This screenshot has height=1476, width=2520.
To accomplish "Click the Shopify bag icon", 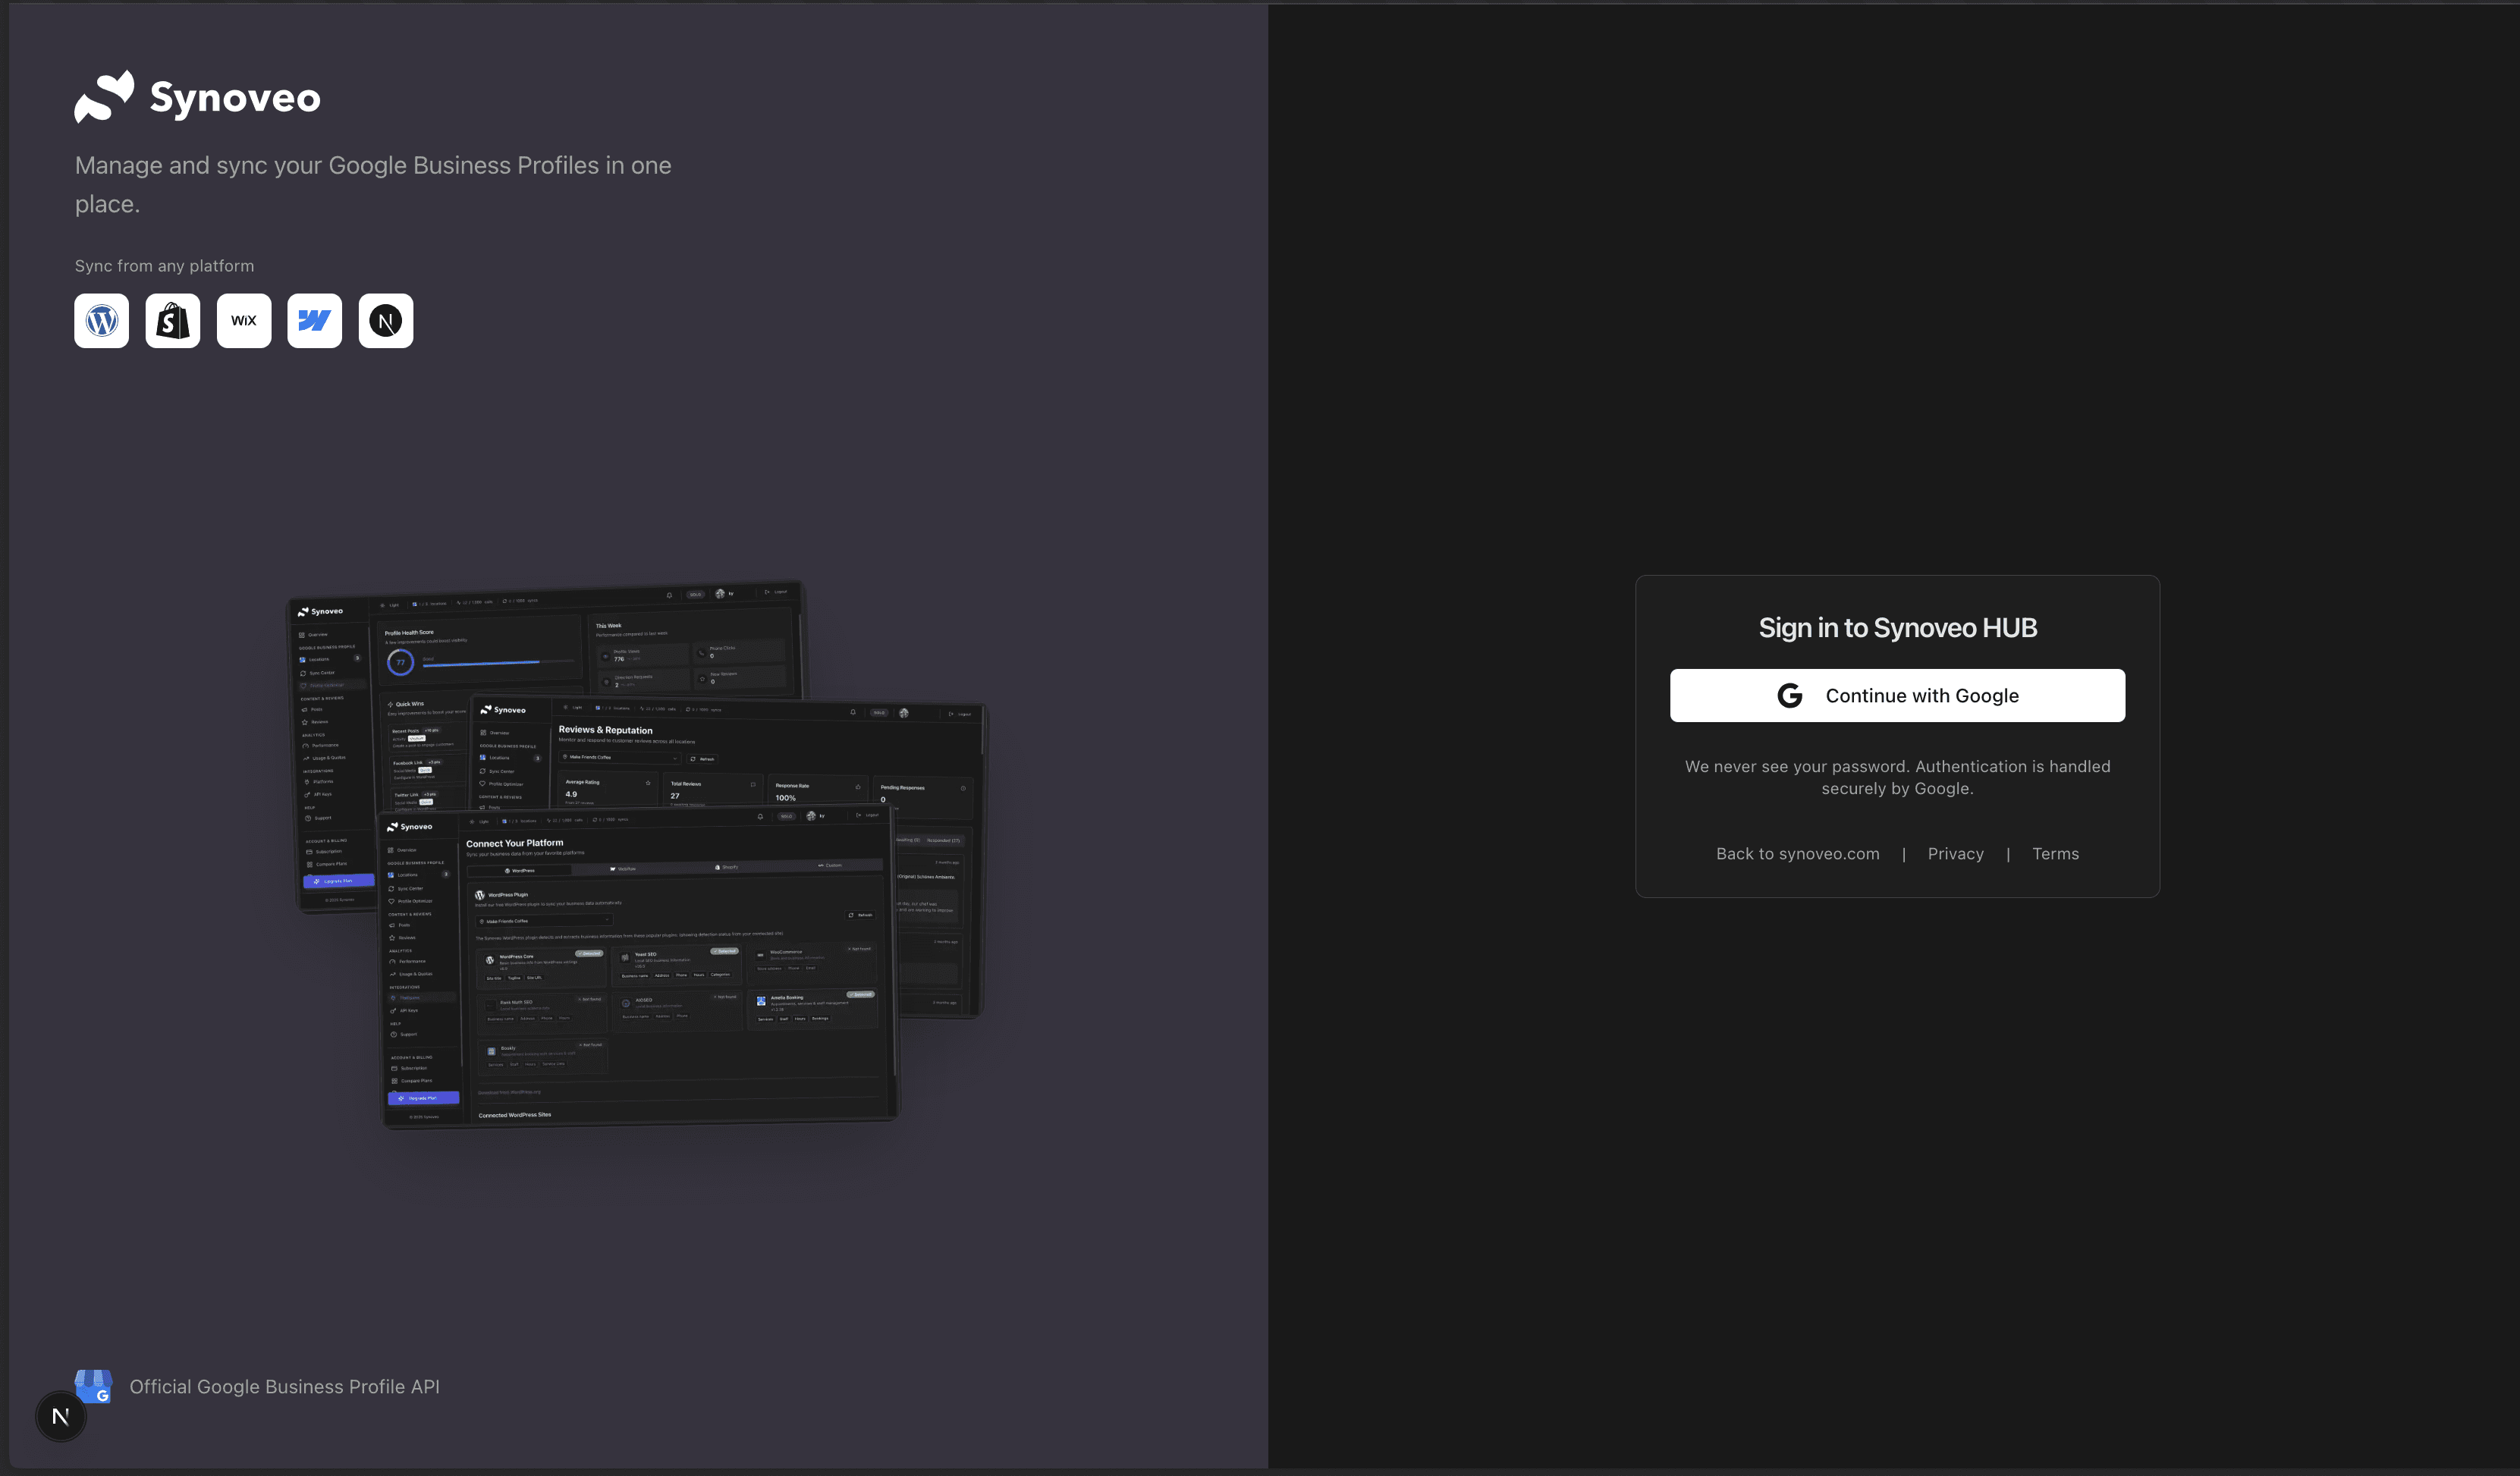I will coord(172,321).
